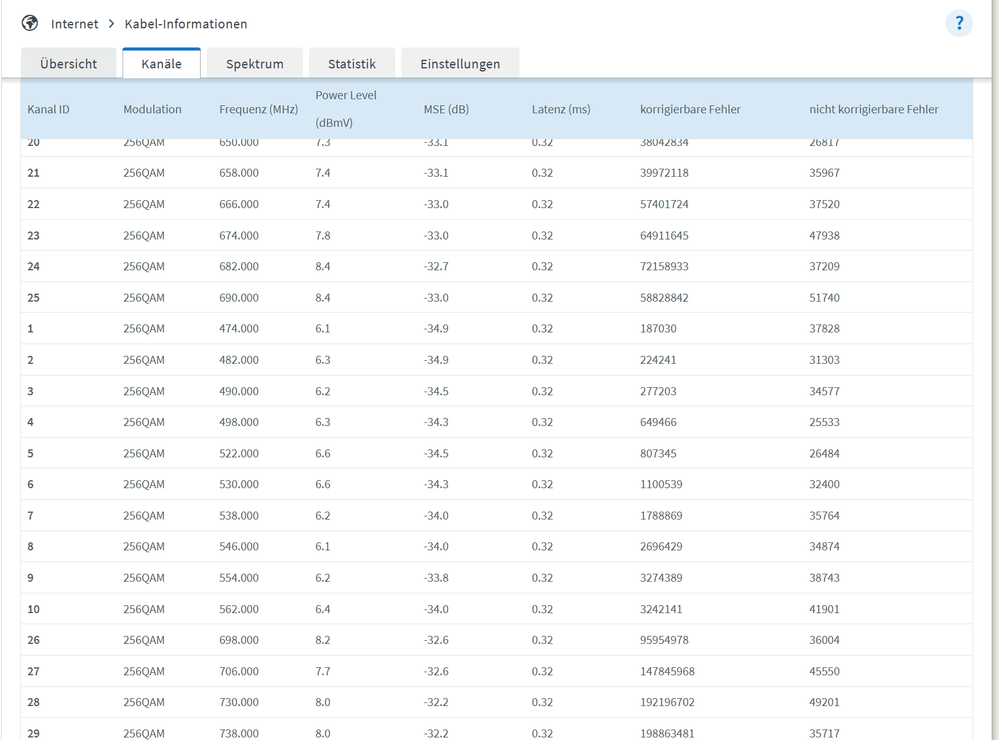The width and height of the screenshot is (999, 740).
Task: Click frequency 690.000 cell
Action: pyautogui.click(x=239, y=298)
